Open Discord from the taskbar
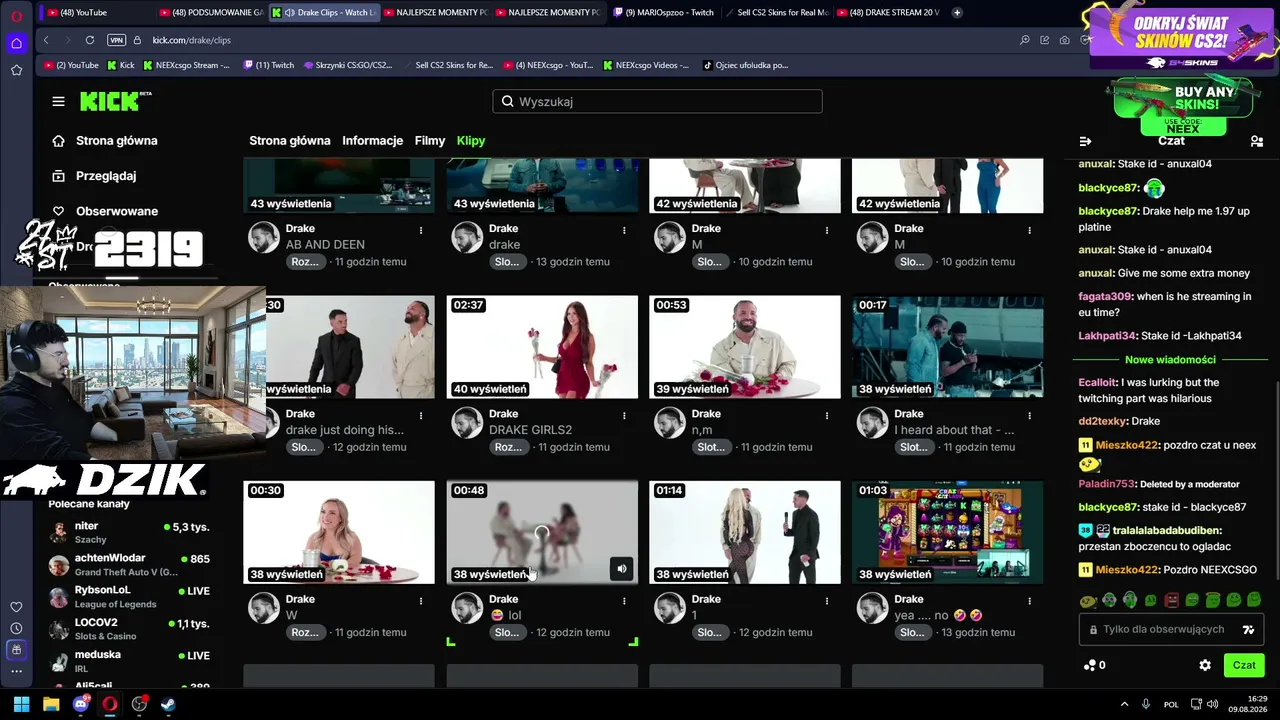 (81, 704)
